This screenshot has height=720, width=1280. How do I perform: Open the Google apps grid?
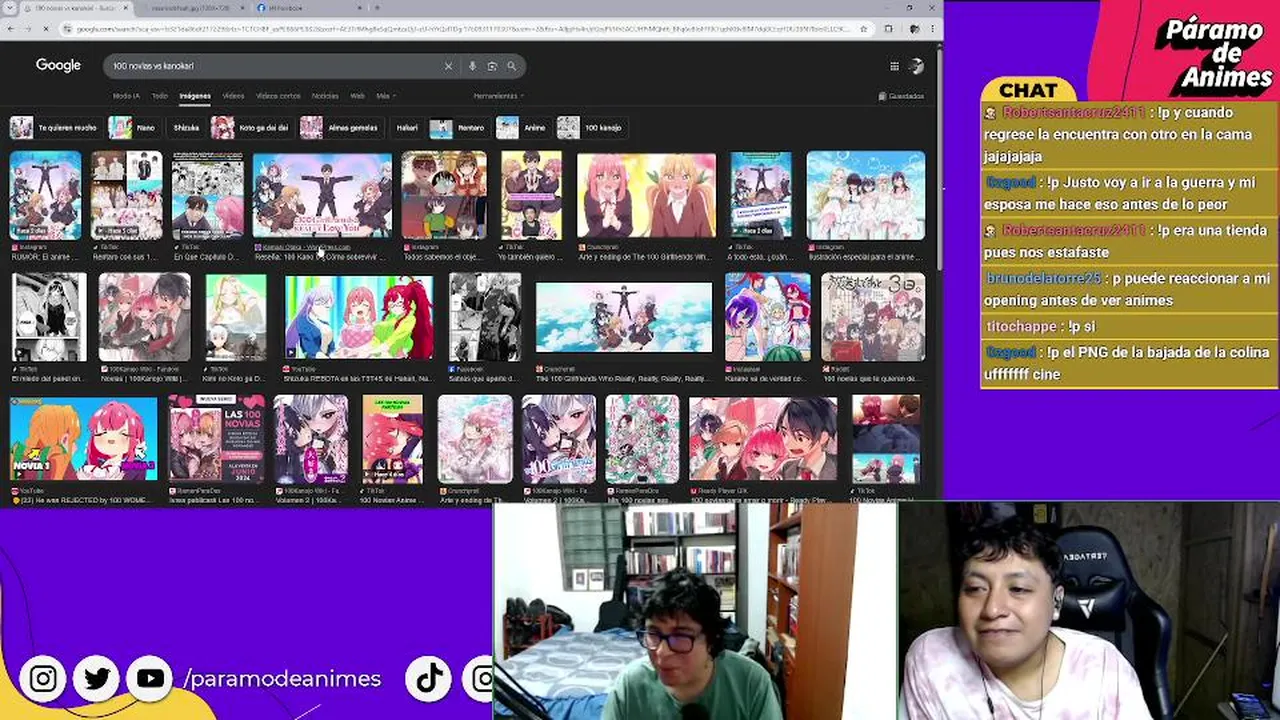894,66
